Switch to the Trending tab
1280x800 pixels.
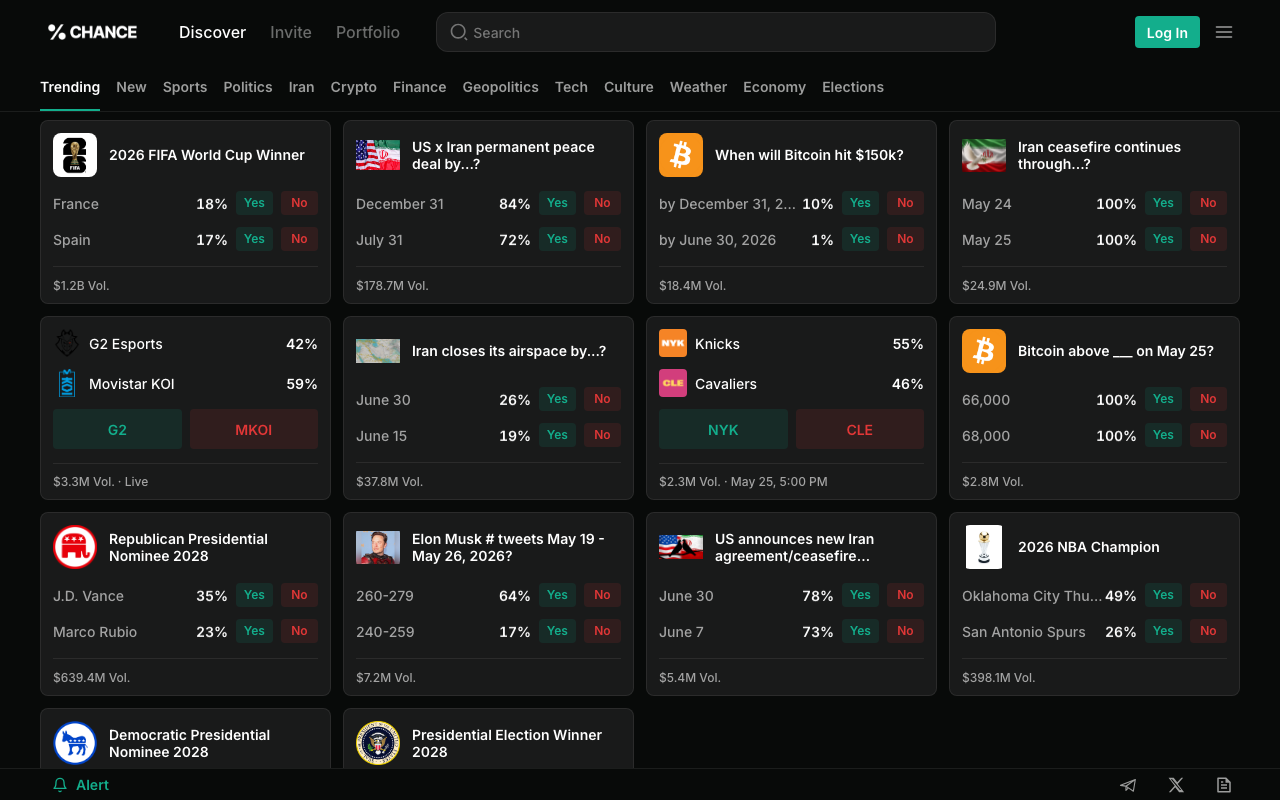(x=70, y=87)
